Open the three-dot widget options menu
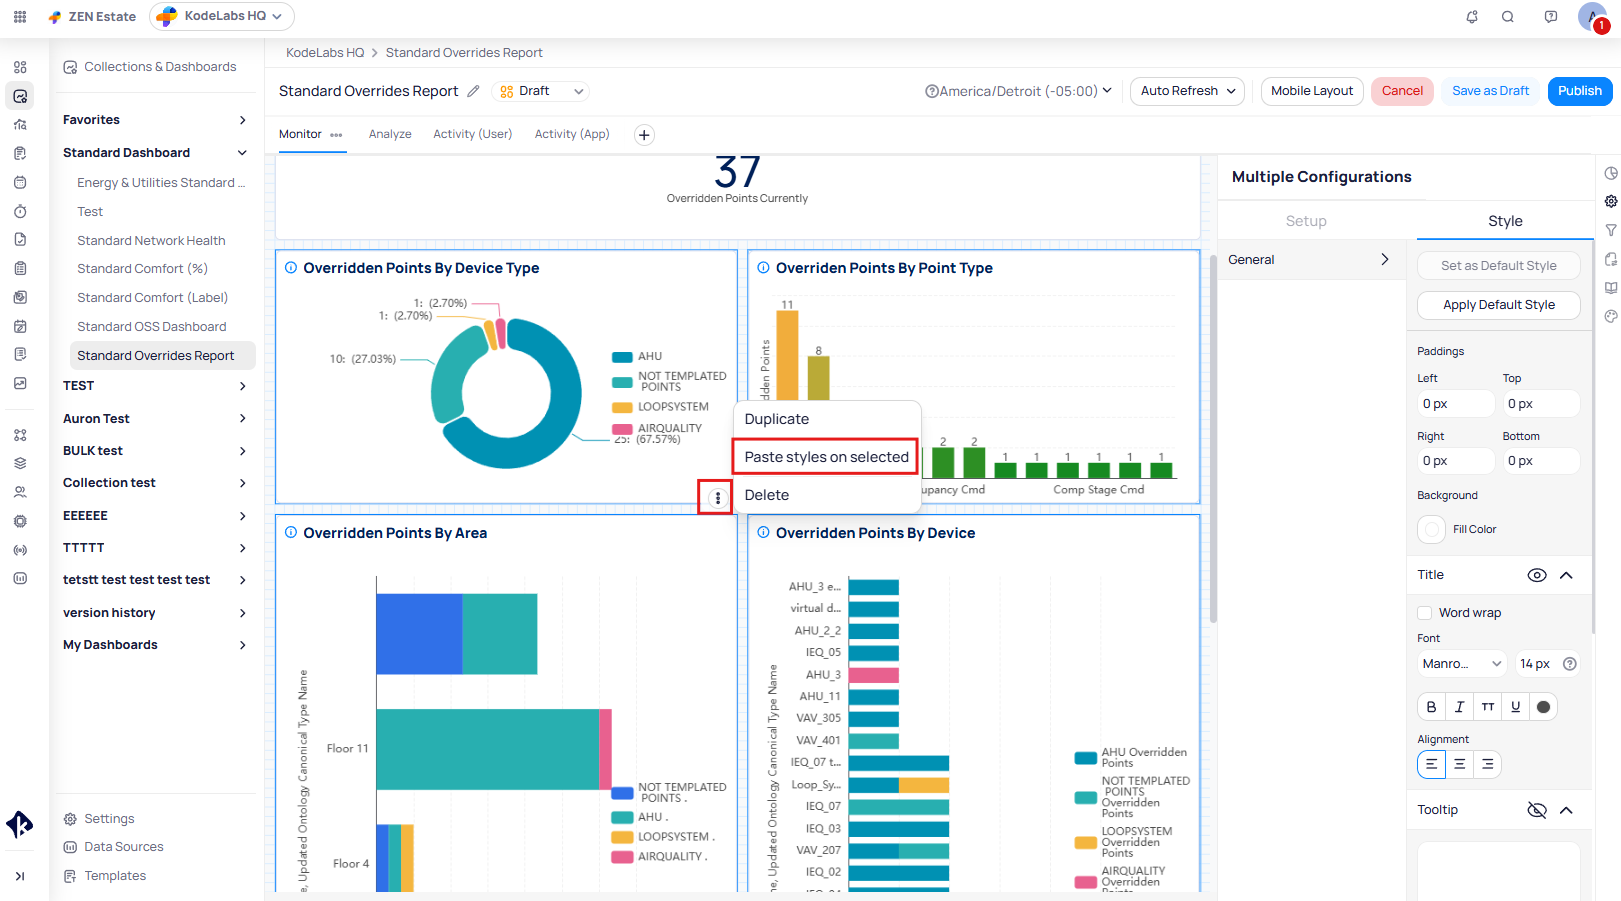Viewport: 1621px width, 901px height. (x=717, y=497)
